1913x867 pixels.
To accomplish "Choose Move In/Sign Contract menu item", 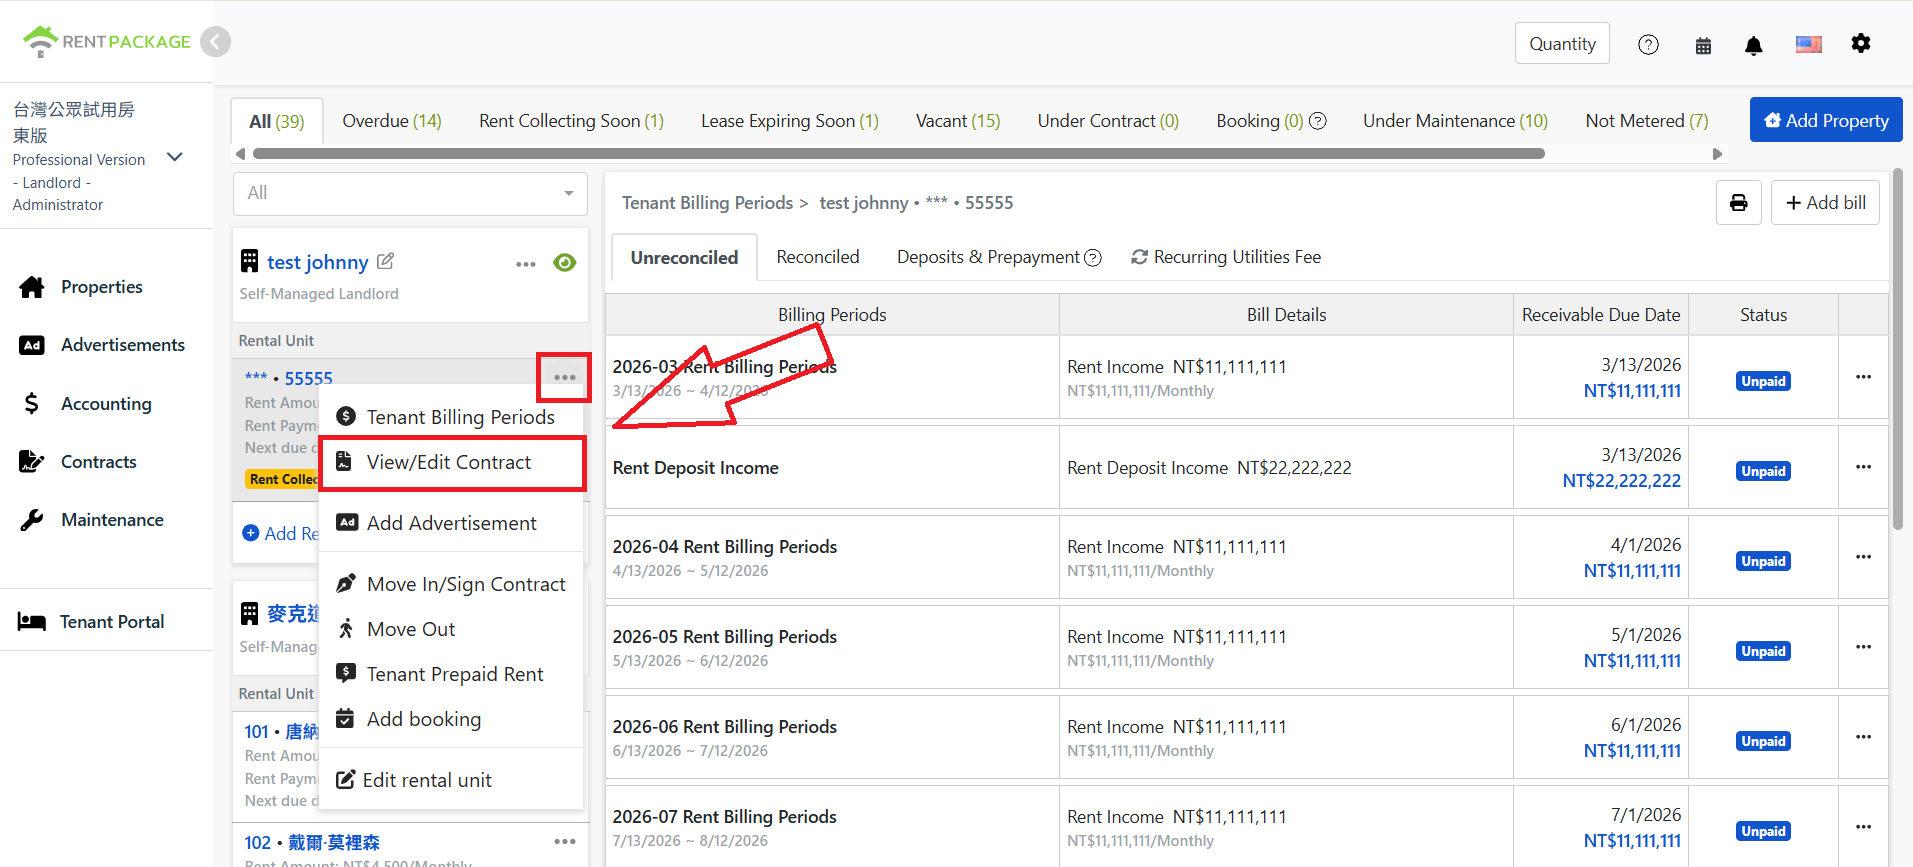I will click(x=451, y=584).
